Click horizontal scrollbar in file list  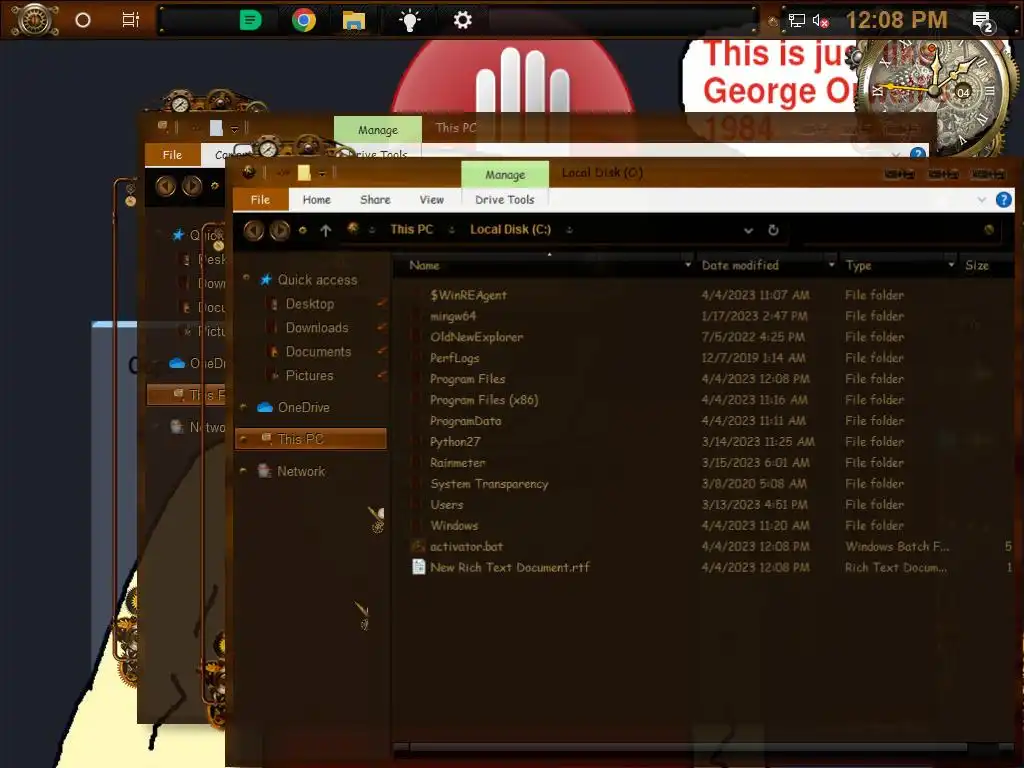pyautogui.click(x=688, y=747)
